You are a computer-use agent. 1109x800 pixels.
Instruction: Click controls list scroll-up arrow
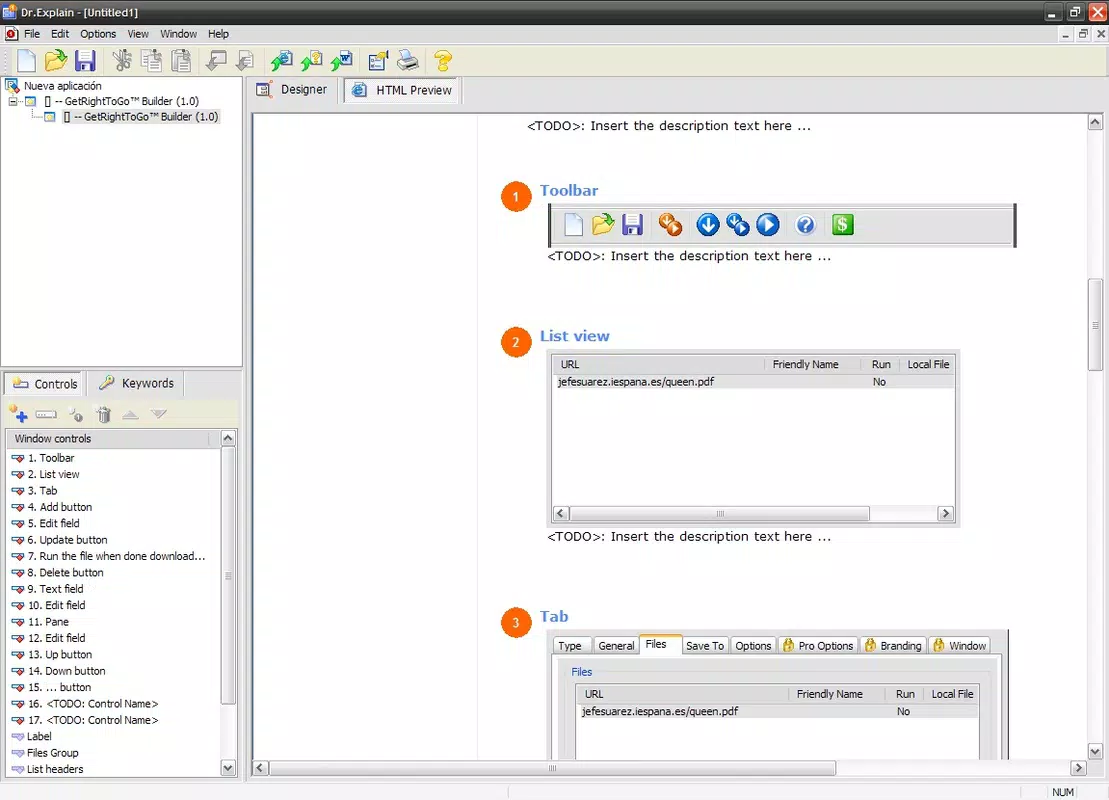228,438
